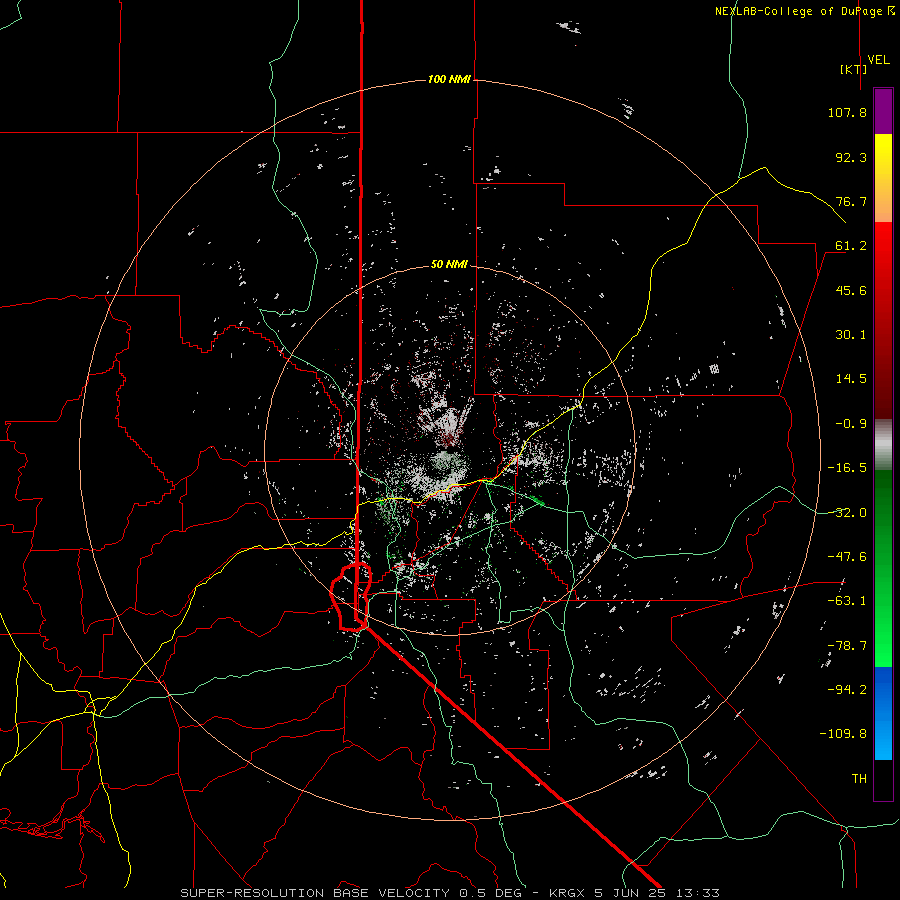
Task: Pick the yellow-orange segment of the color bar
Action: (883, 178)
